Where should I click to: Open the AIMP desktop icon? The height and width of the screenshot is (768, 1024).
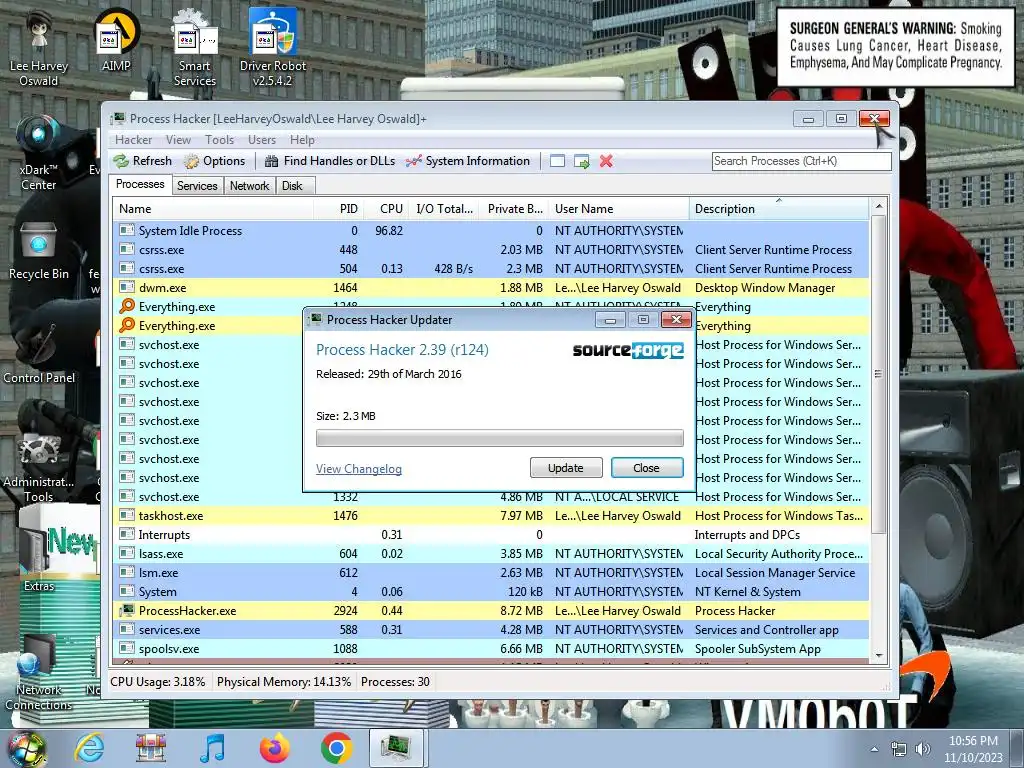coord(116,40)
